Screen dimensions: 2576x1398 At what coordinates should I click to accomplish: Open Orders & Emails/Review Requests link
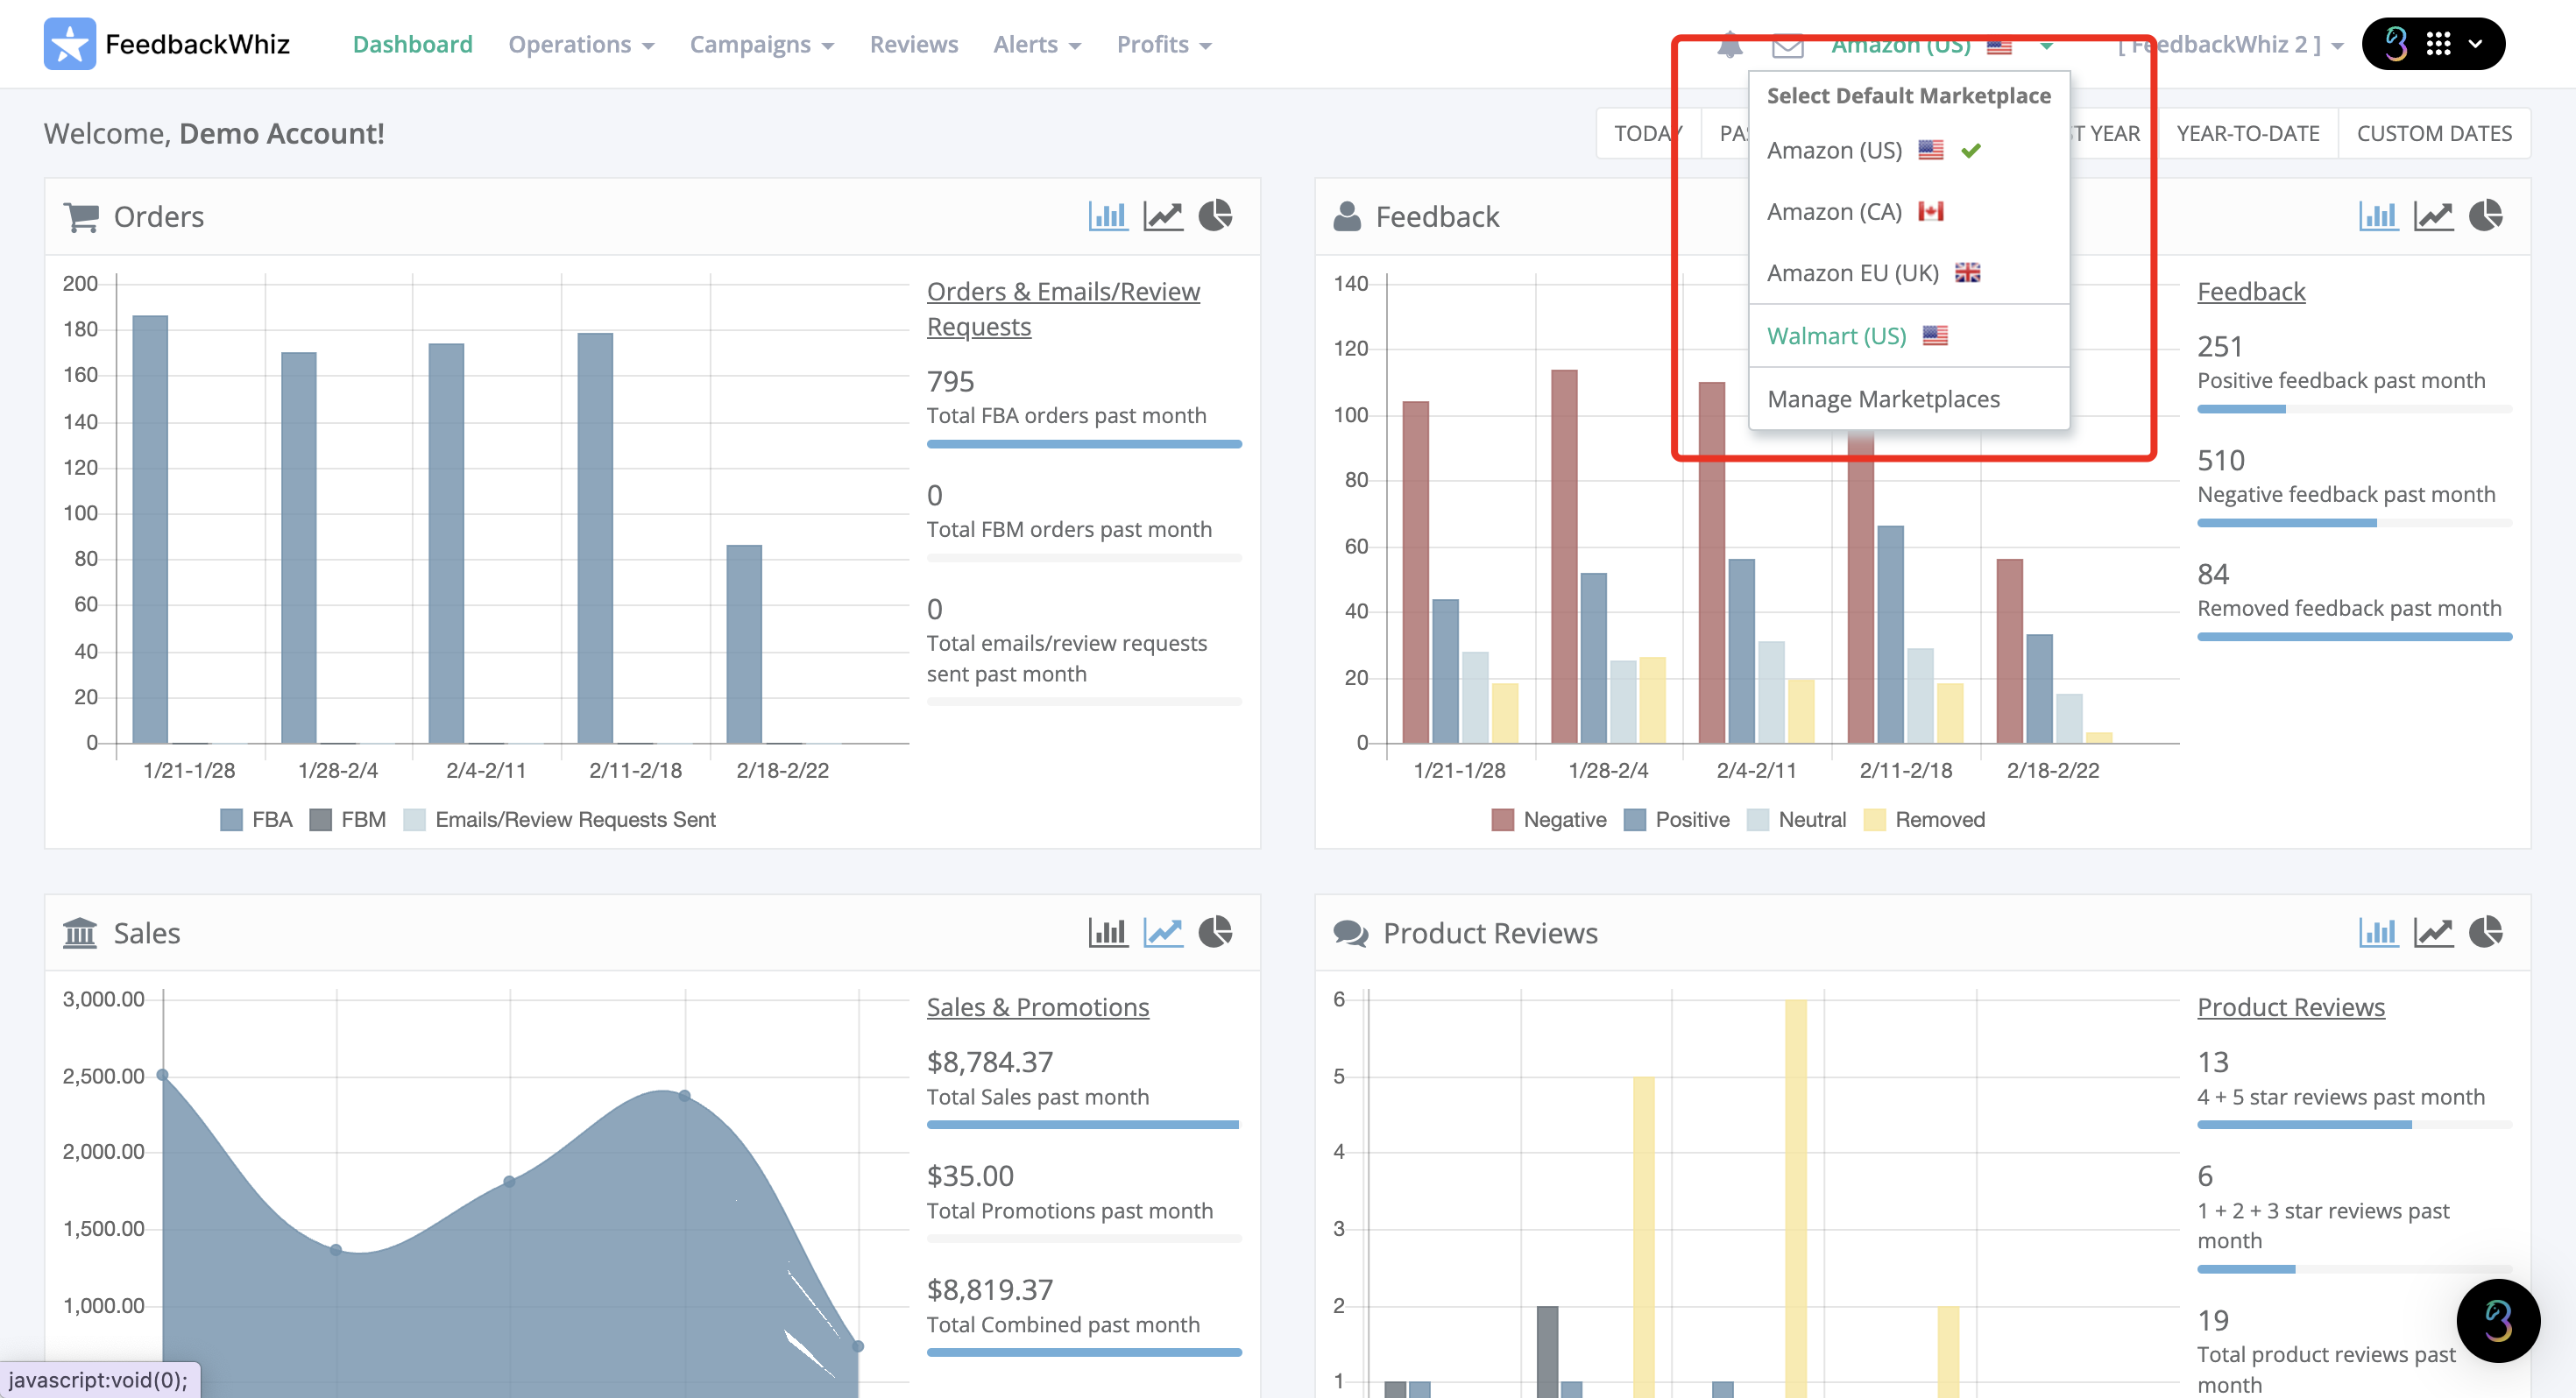click(x=1063, y=309)
